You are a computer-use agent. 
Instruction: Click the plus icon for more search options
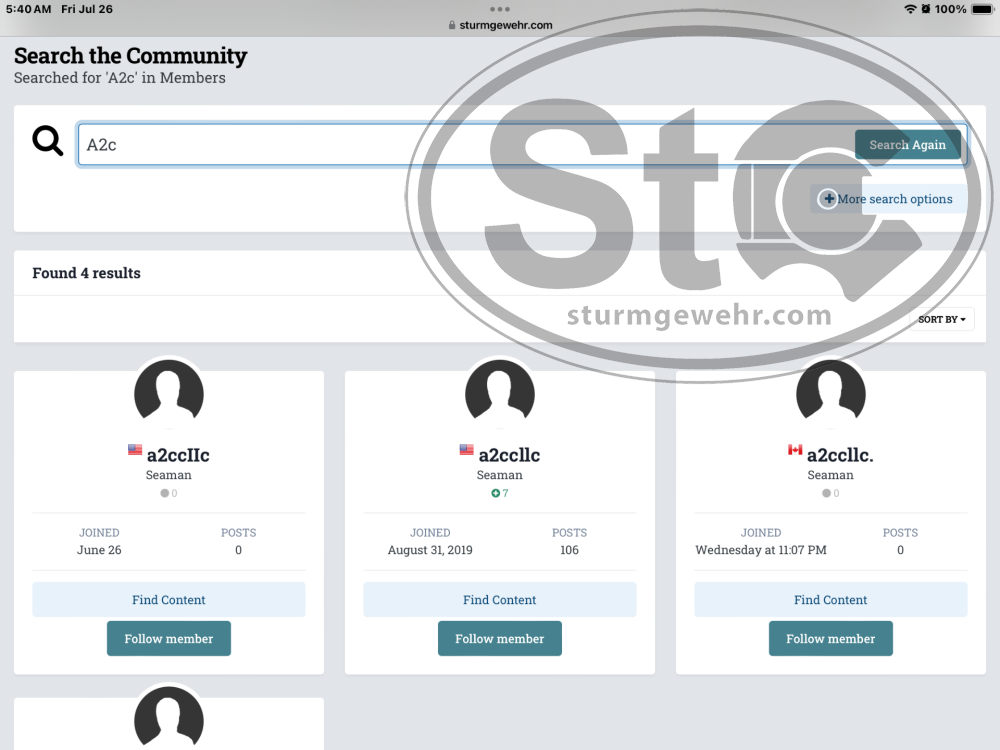click(828, 199)
